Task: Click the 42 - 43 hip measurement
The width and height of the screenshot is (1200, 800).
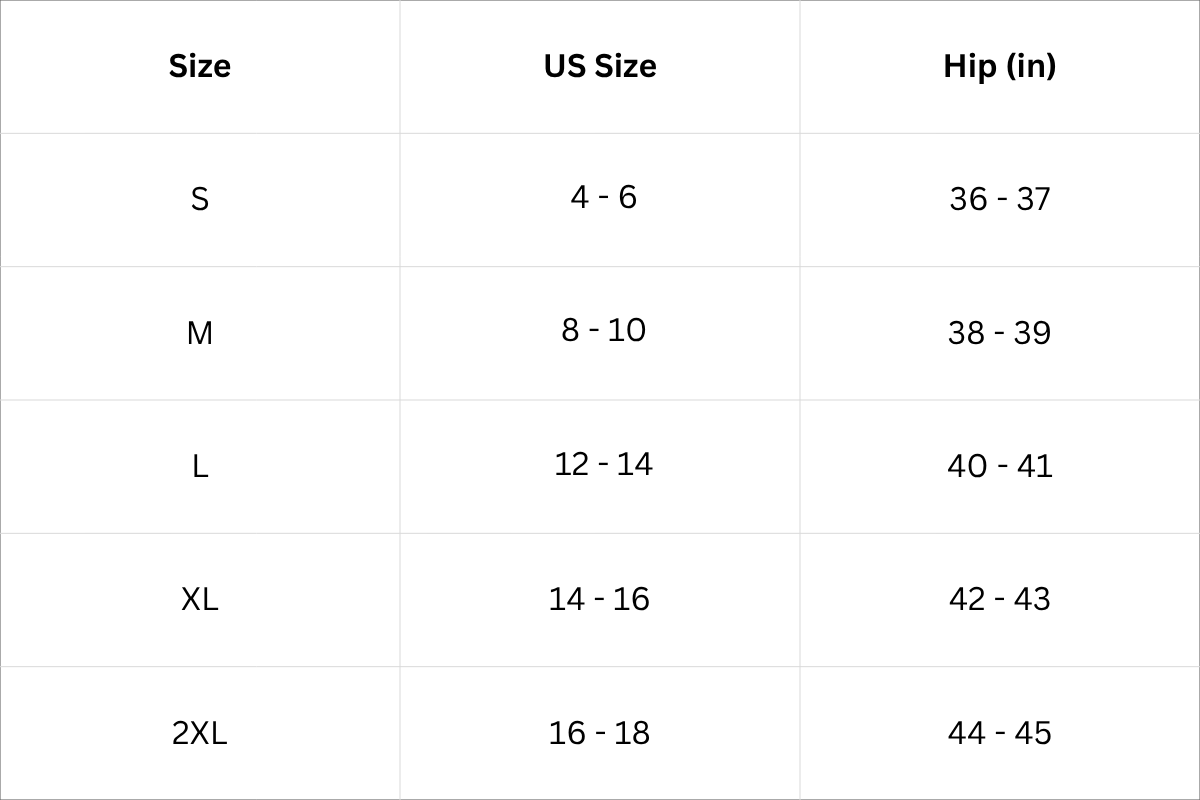Action: point(1000,599)
